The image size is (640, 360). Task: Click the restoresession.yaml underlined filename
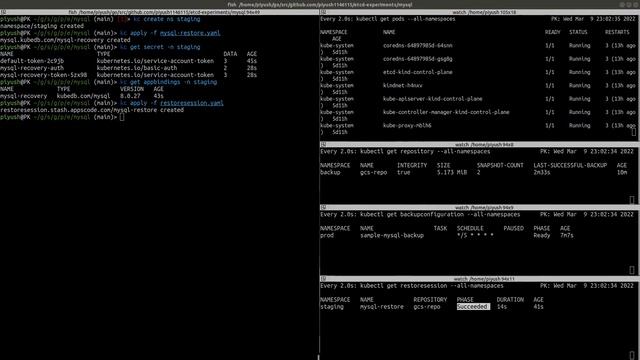pos(191,103)
